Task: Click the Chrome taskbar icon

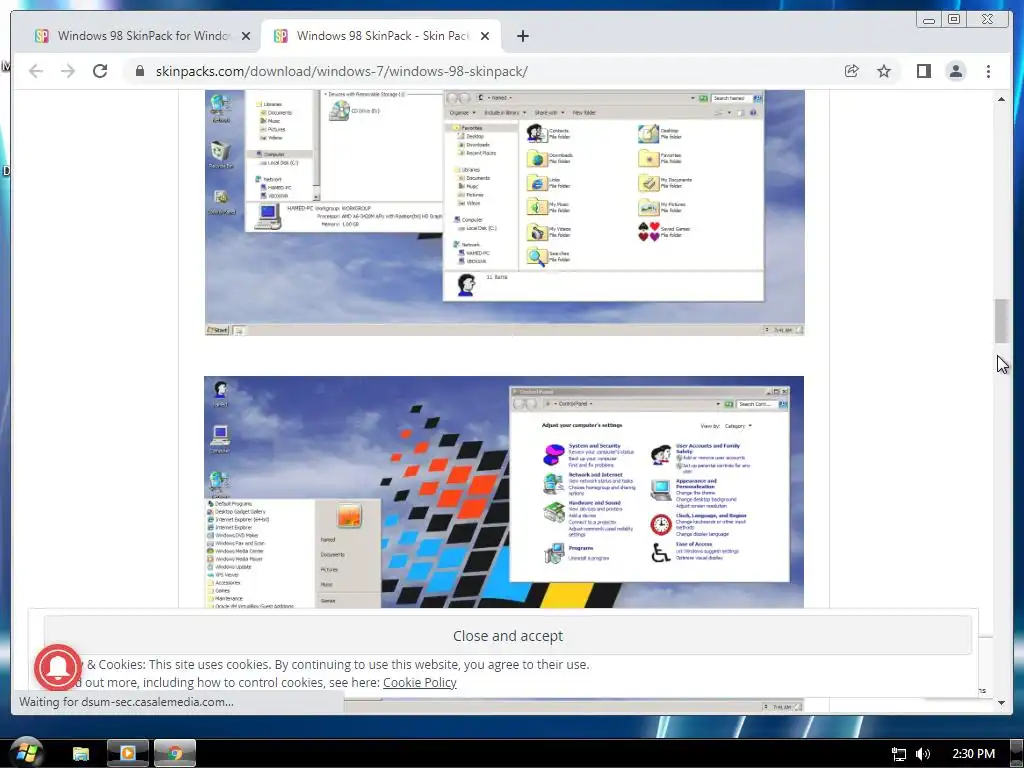Action: pos(174,754)
